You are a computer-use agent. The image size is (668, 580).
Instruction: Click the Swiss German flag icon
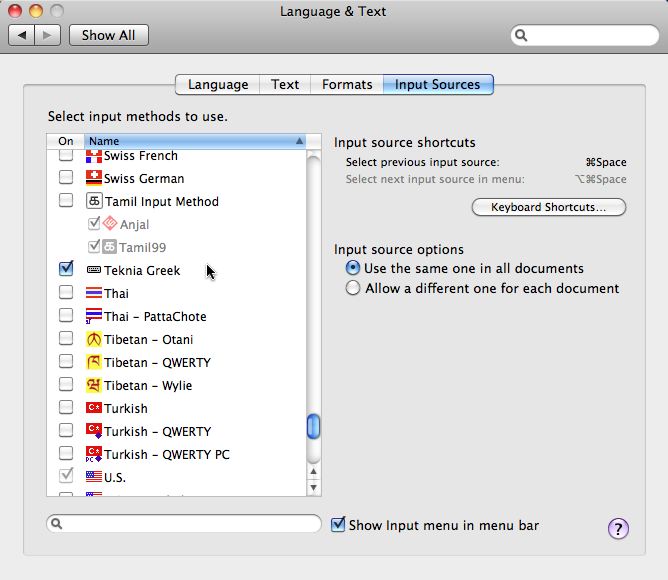pyautogui.click(x=94, y=179)
